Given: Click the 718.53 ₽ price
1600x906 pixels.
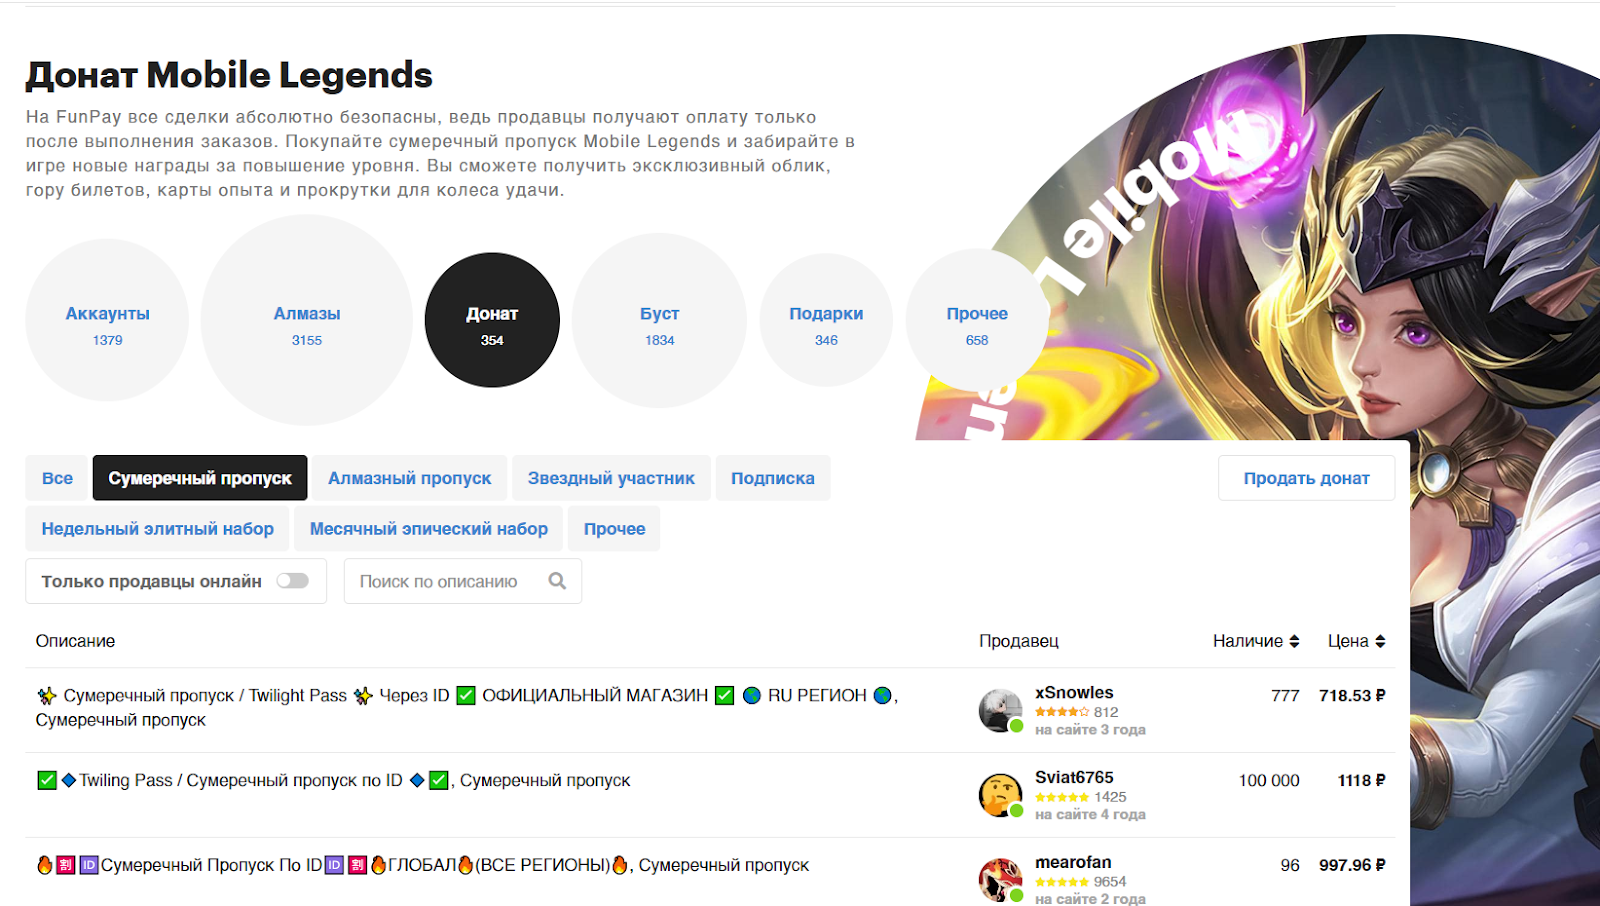Looking at the screenshot, I should pyautogui.click(x=1352, y=695).
